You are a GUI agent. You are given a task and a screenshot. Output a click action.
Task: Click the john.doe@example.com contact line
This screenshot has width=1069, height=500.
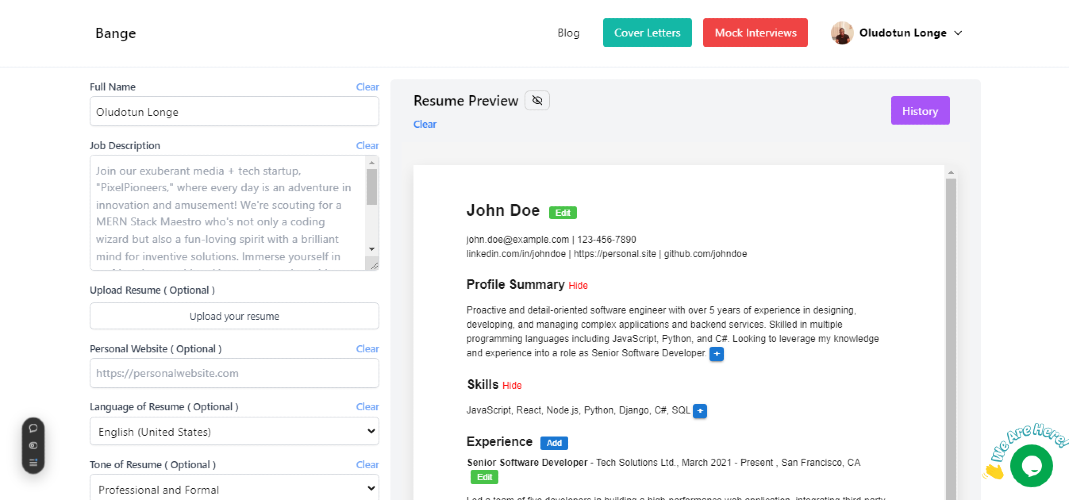click(551, 239)
